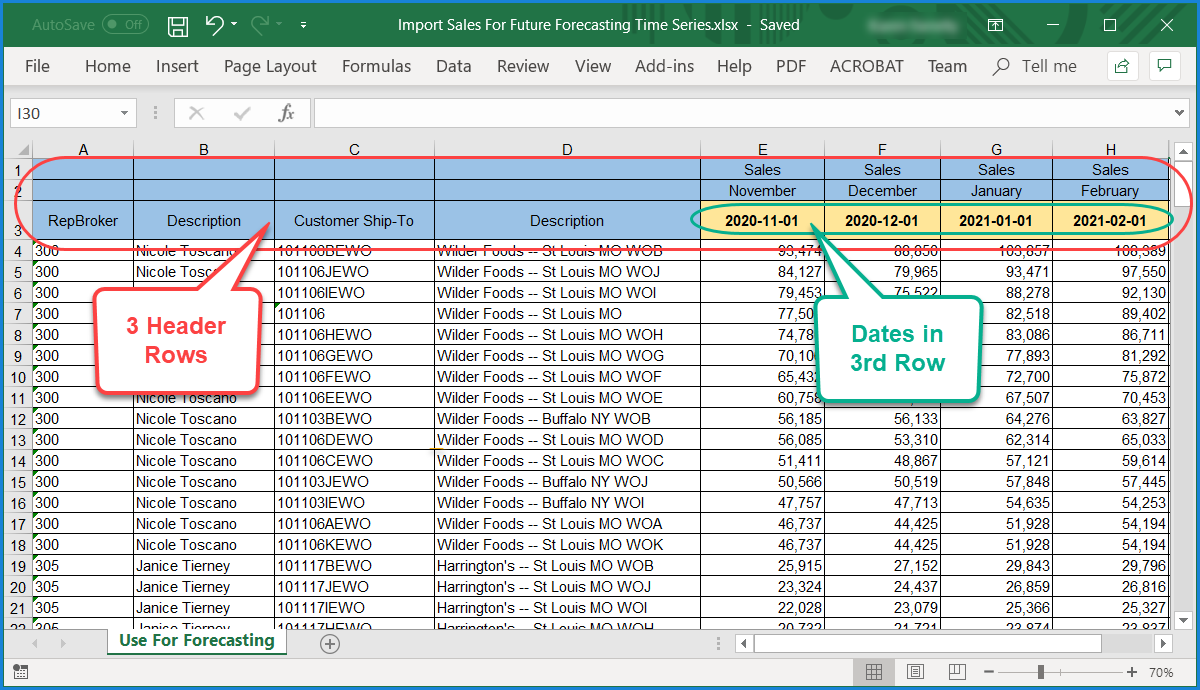
Task: Click vertical scrollbar down arrow
Action: click(x=1182, y=620)
